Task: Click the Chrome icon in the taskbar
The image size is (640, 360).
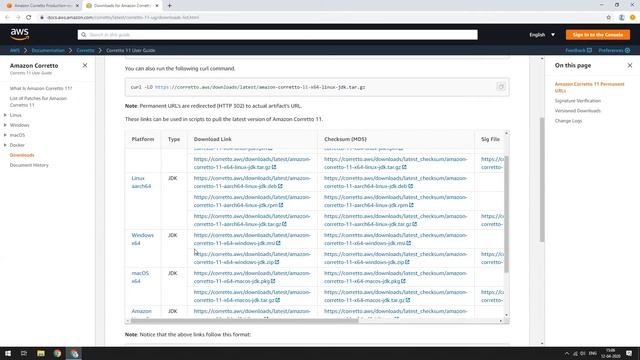Action: (57, 353)
